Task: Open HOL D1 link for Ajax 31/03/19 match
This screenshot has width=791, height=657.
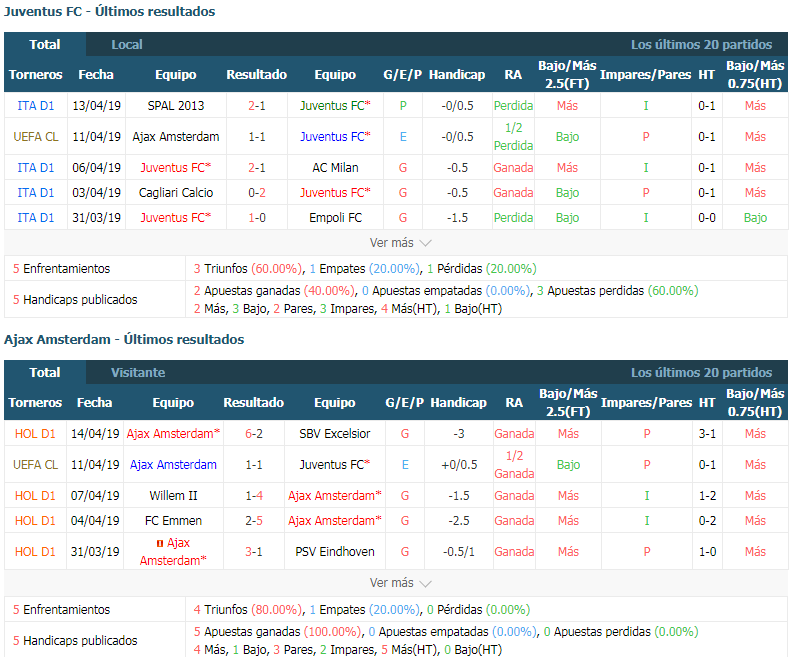Action: 35,552
